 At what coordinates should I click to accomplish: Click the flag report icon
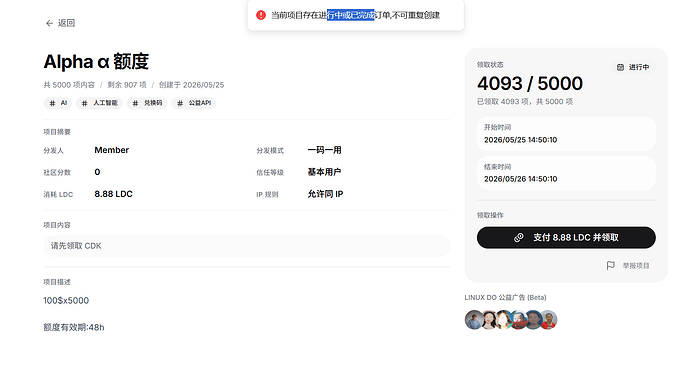point(610,265)
